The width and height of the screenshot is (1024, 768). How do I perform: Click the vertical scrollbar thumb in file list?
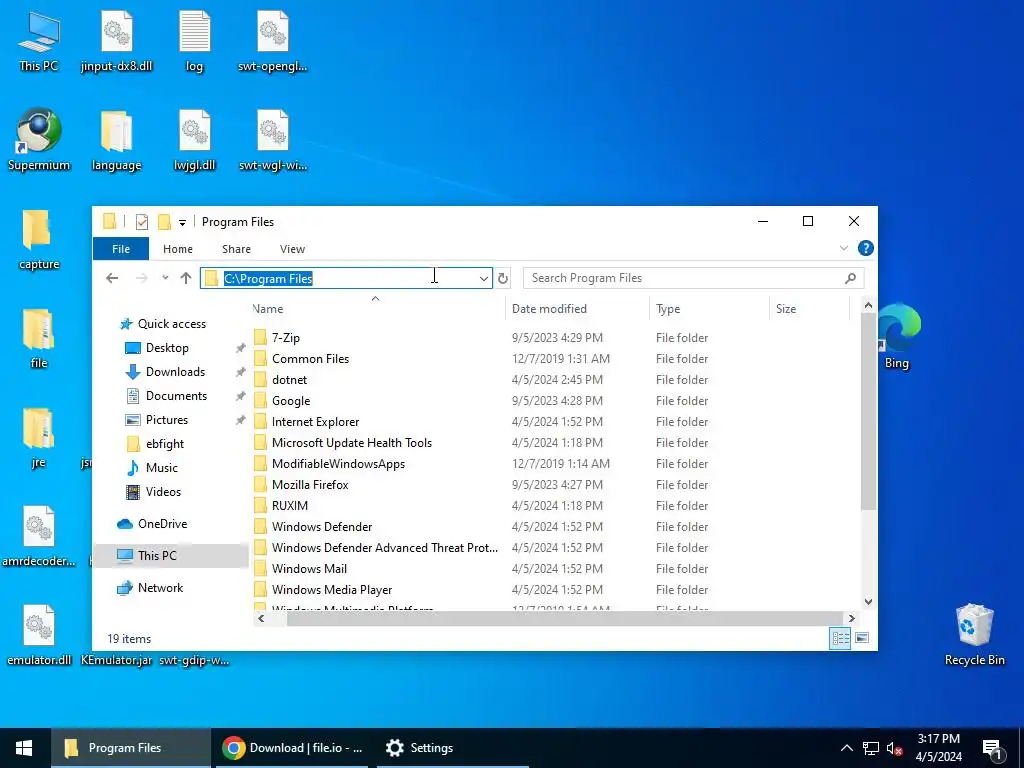pyautogui.click(x=868, y=411)
